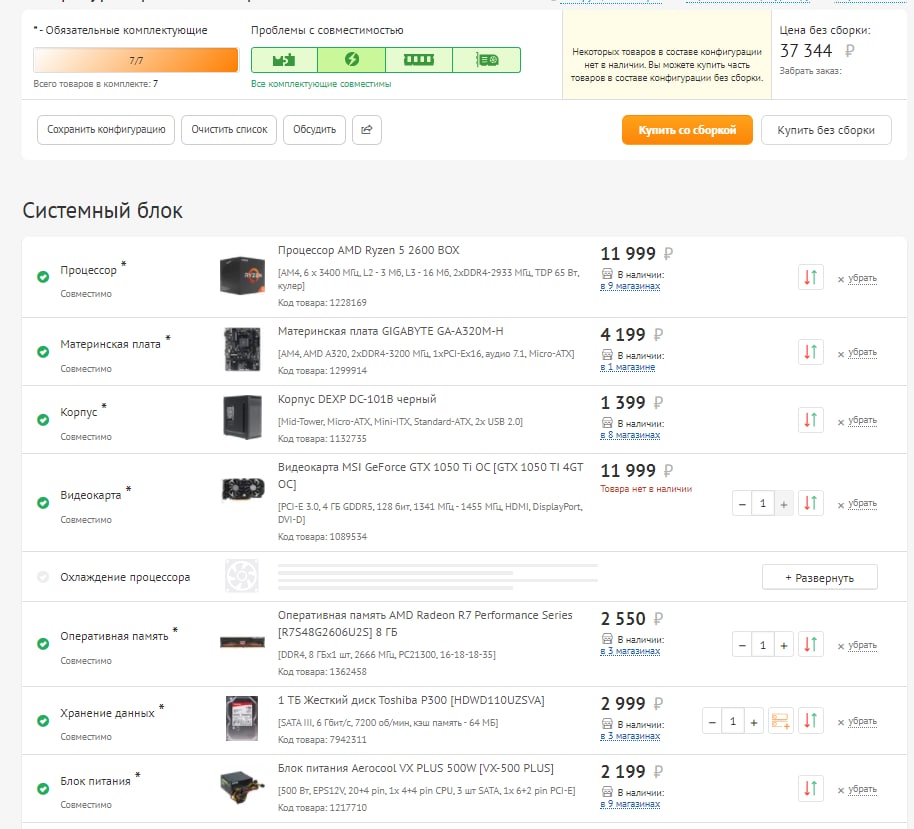
Task: Click "Сохранить конфигурацию" button
Action: click(106, 130)
